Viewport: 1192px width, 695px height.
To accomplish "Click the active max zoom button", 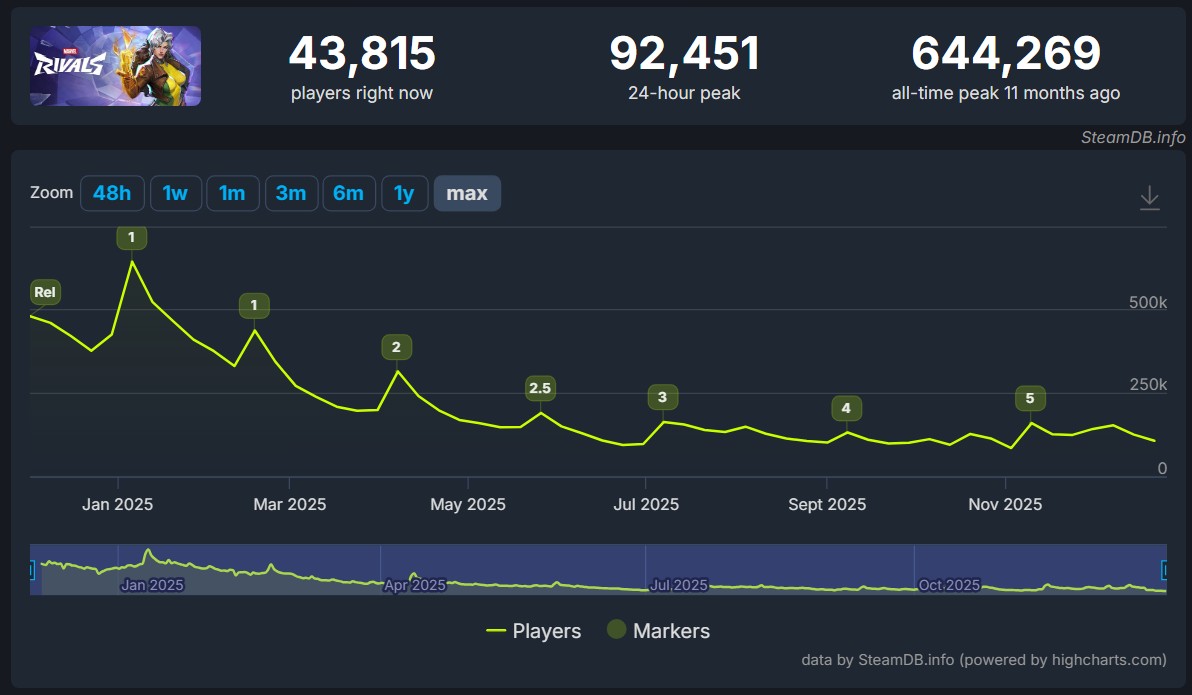I will click(x=467, y=193).
